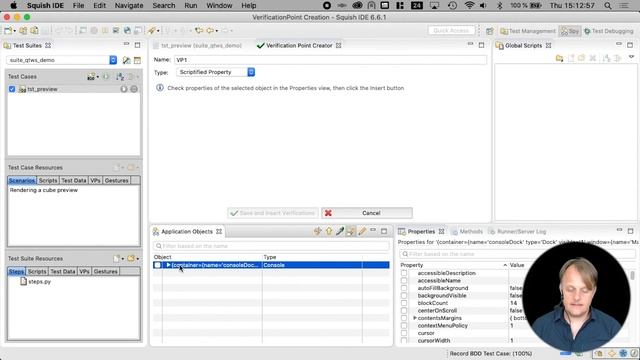Open the launch AUT dropdown arrow
The image size is (640, 360).
point(158,31)
